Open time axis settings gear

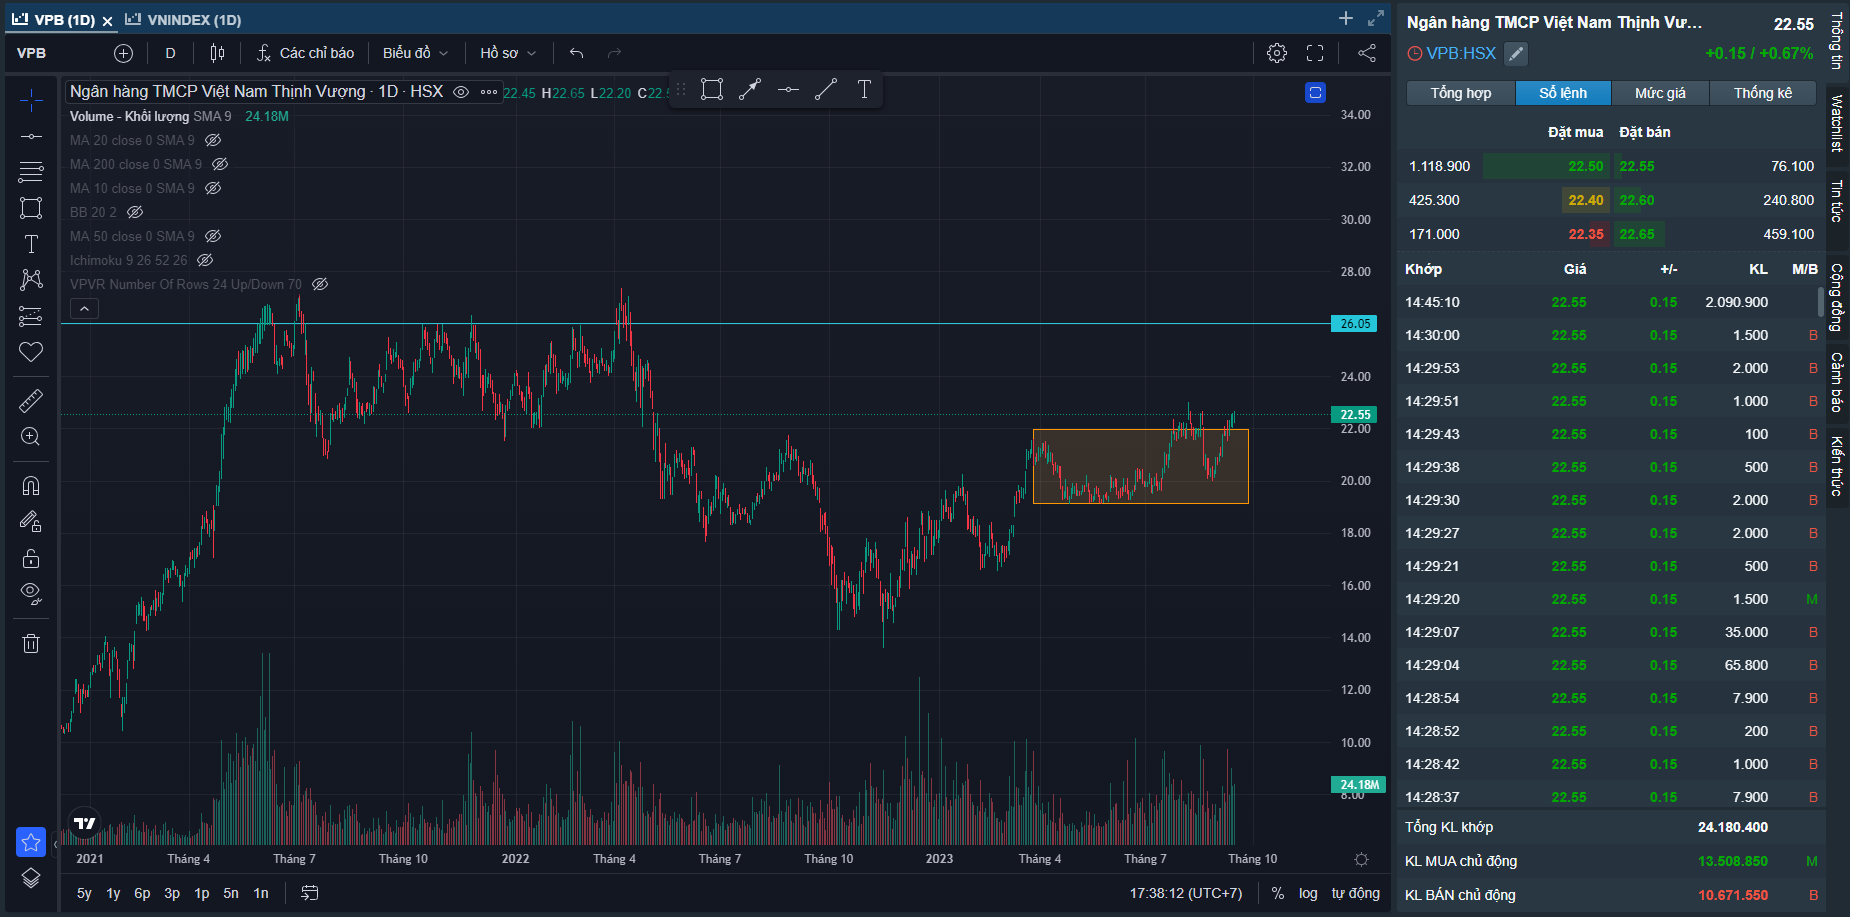point(1361,859)
